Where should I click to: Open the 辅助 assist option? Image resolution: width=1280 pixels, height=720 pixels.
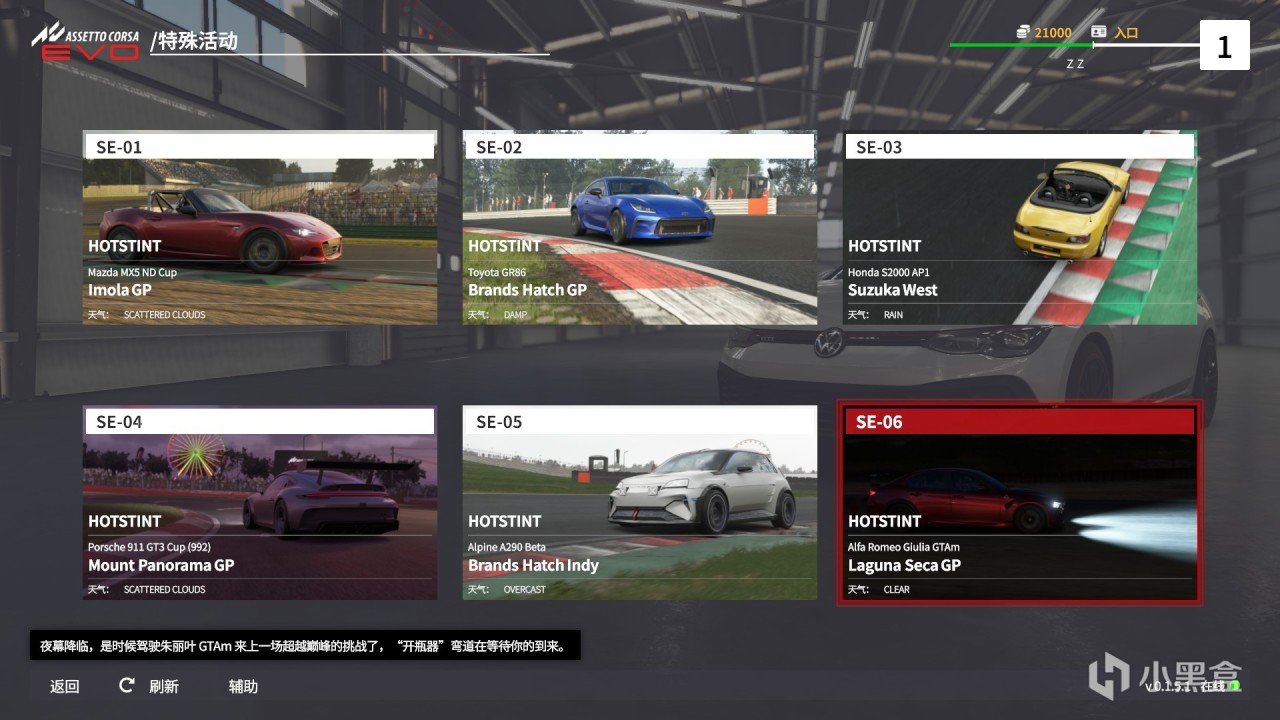243,686
